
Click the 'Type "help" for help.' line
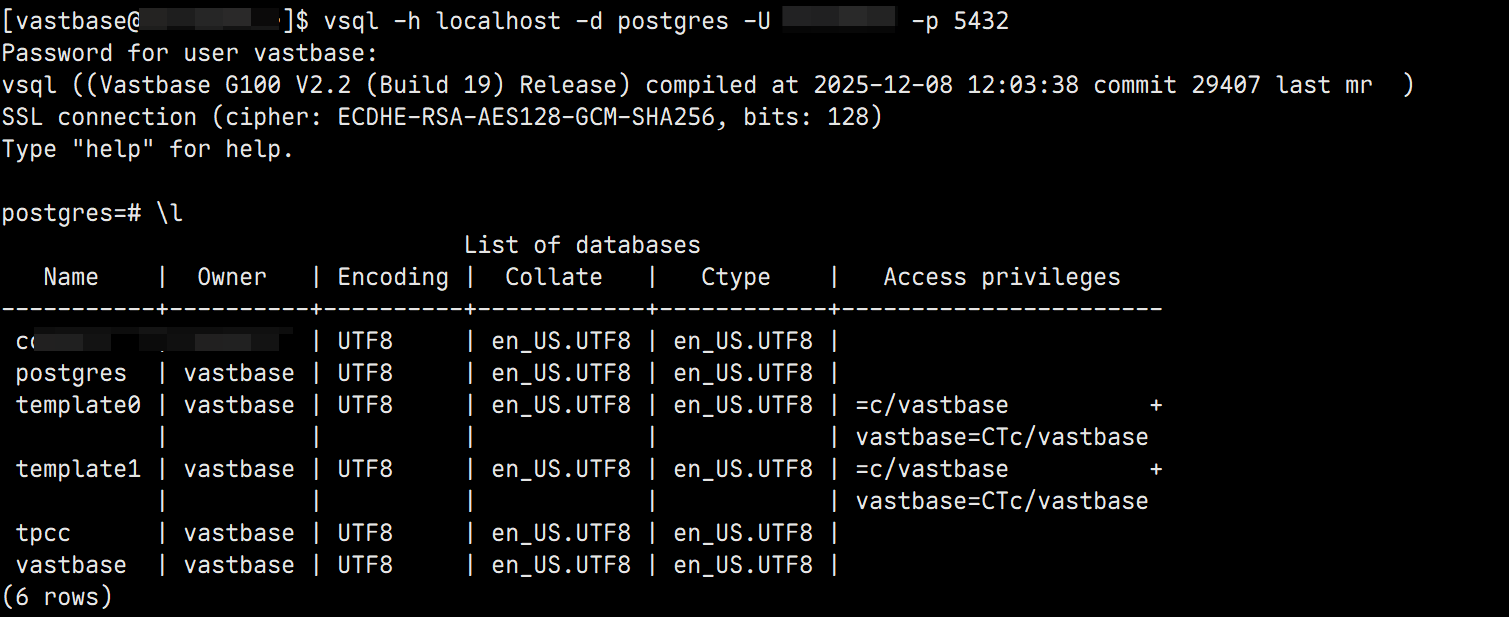click(x=148, y=149)
